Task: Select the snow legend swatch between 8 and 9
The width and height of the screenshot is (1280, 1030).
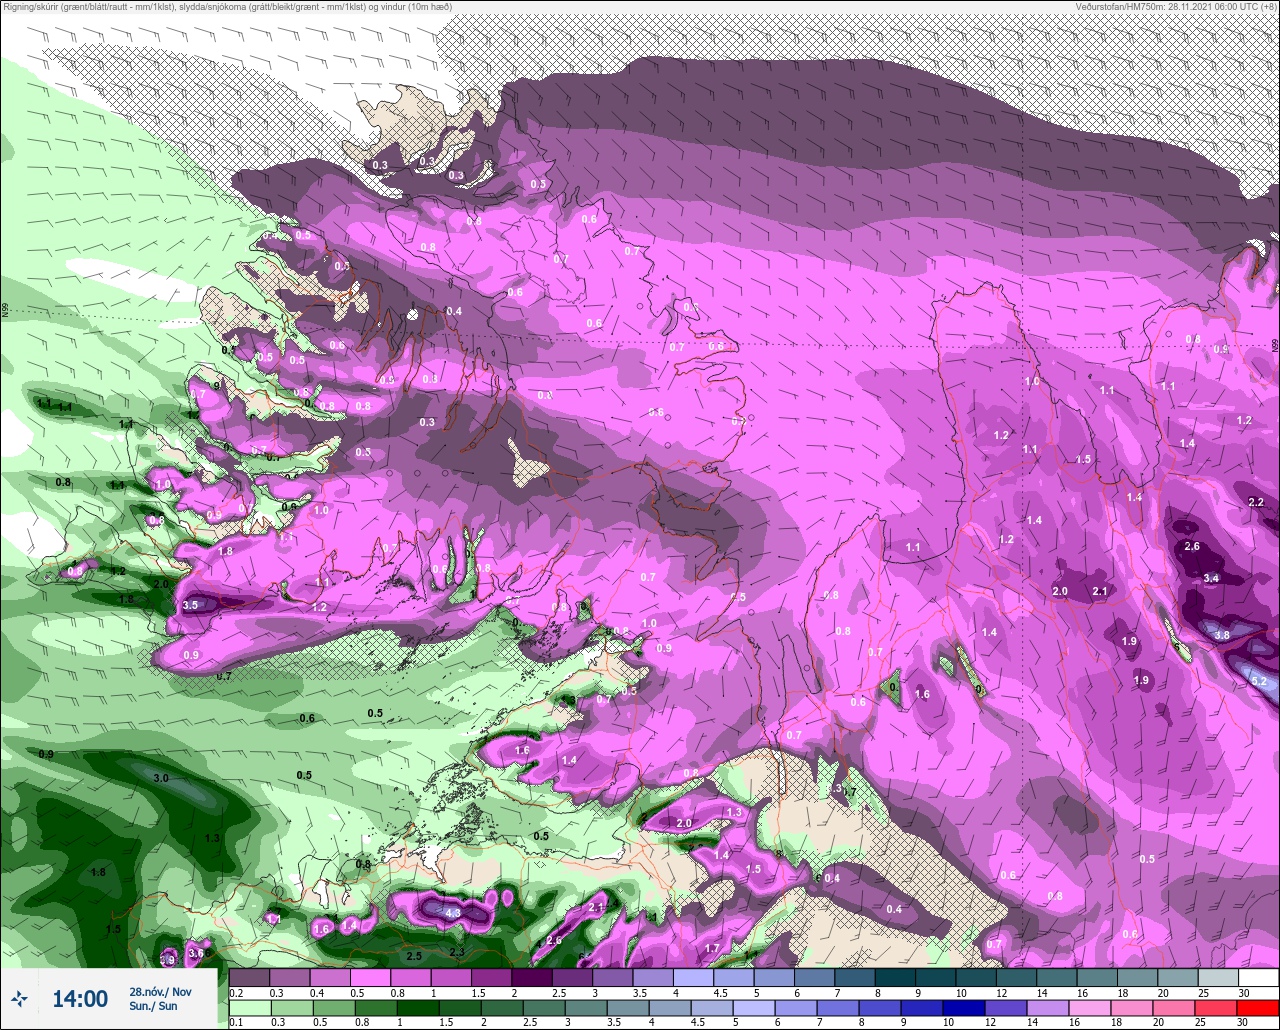Action: [x=895, y=977]
